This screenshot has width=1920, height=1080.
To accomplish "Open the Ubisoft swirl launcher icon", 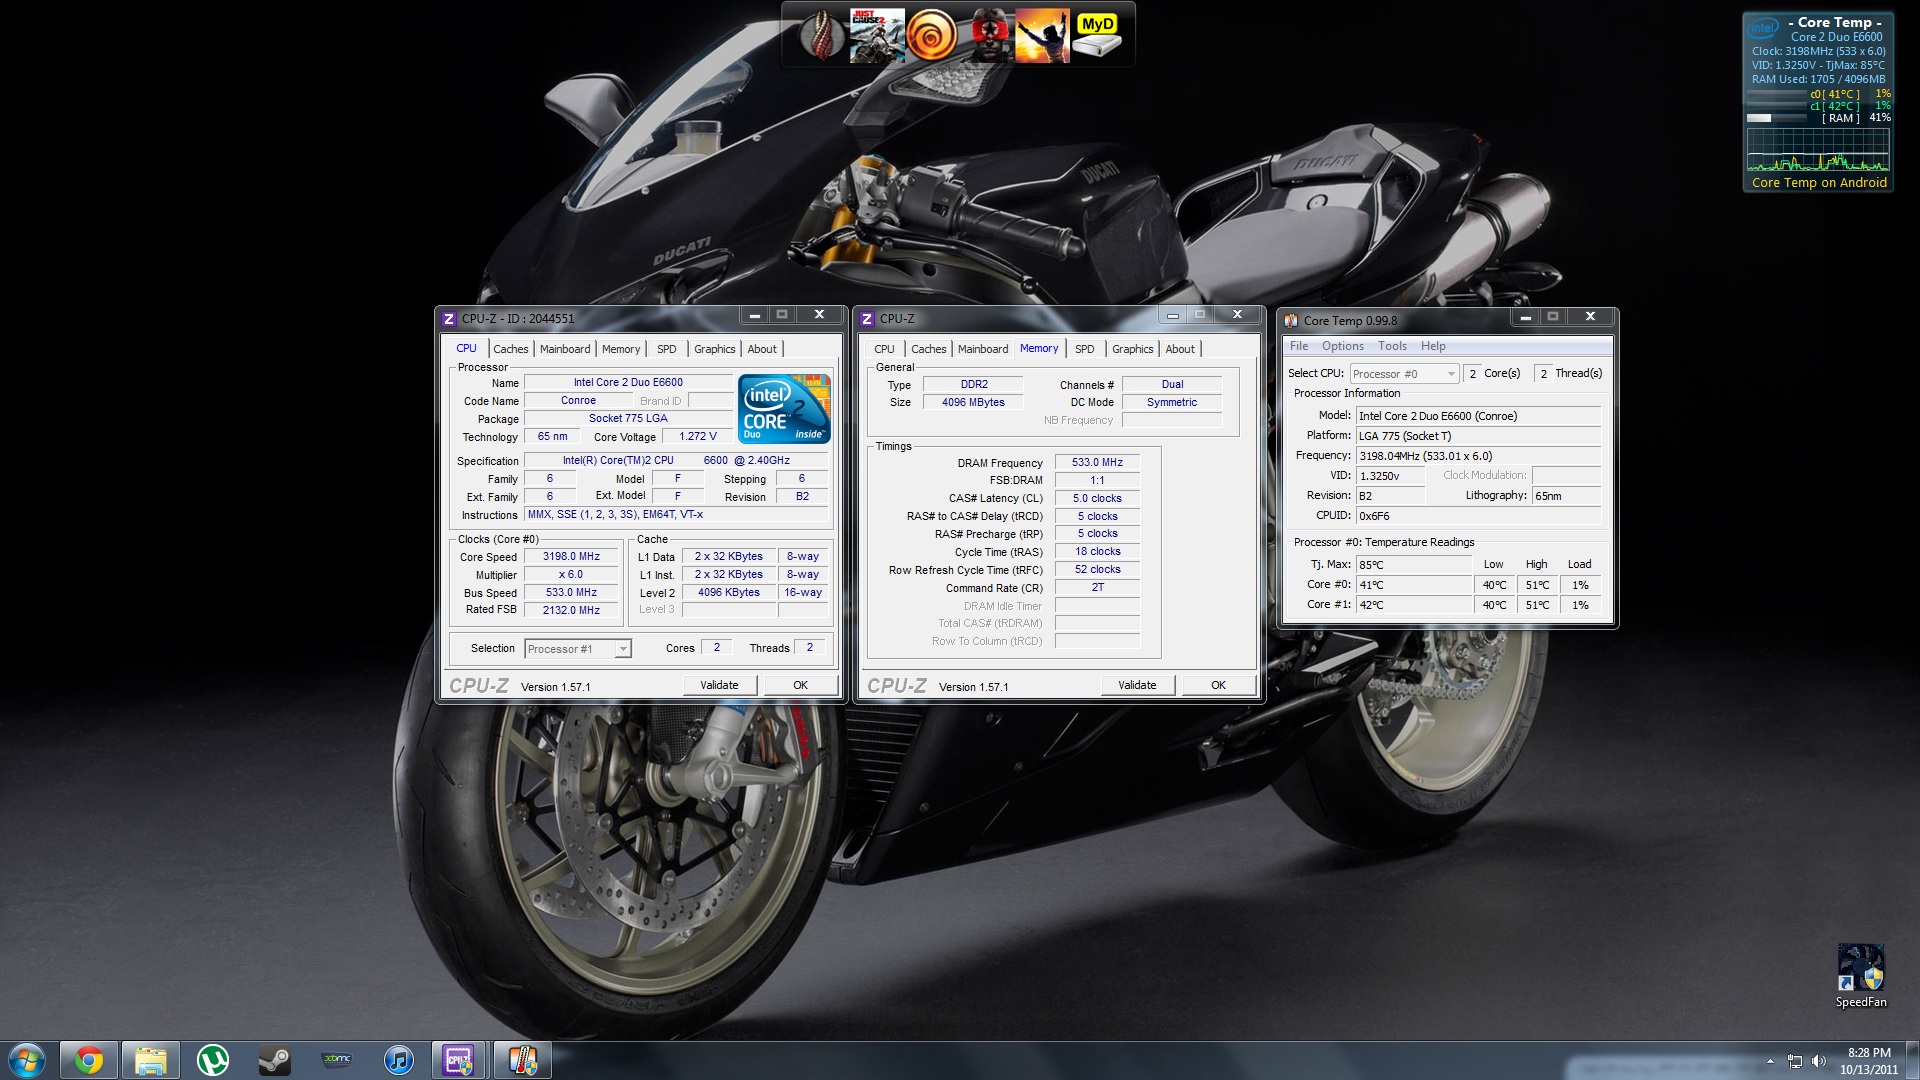I will [x=932, y=36].
